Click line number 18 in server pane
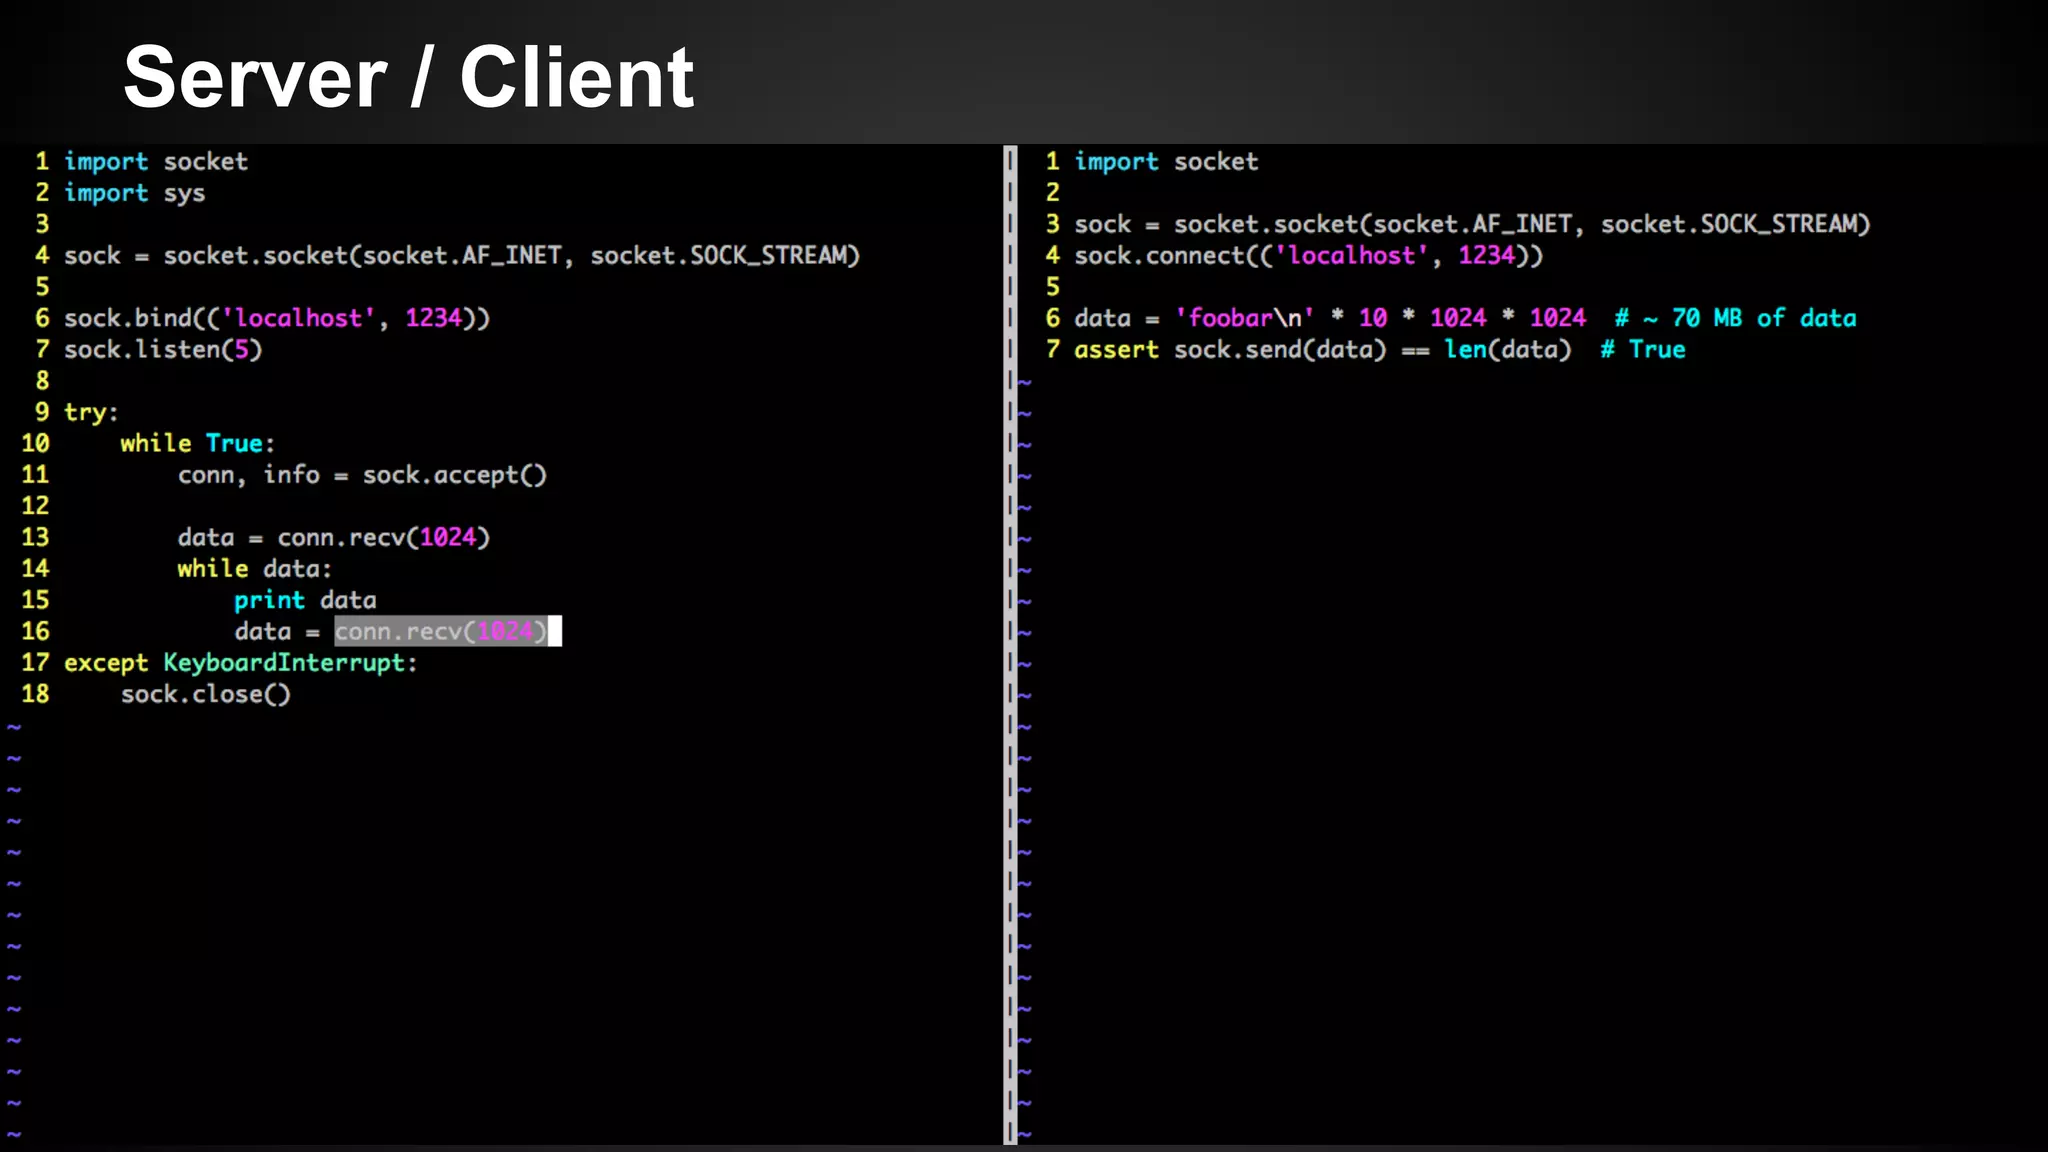 click(x=35, y=694)
